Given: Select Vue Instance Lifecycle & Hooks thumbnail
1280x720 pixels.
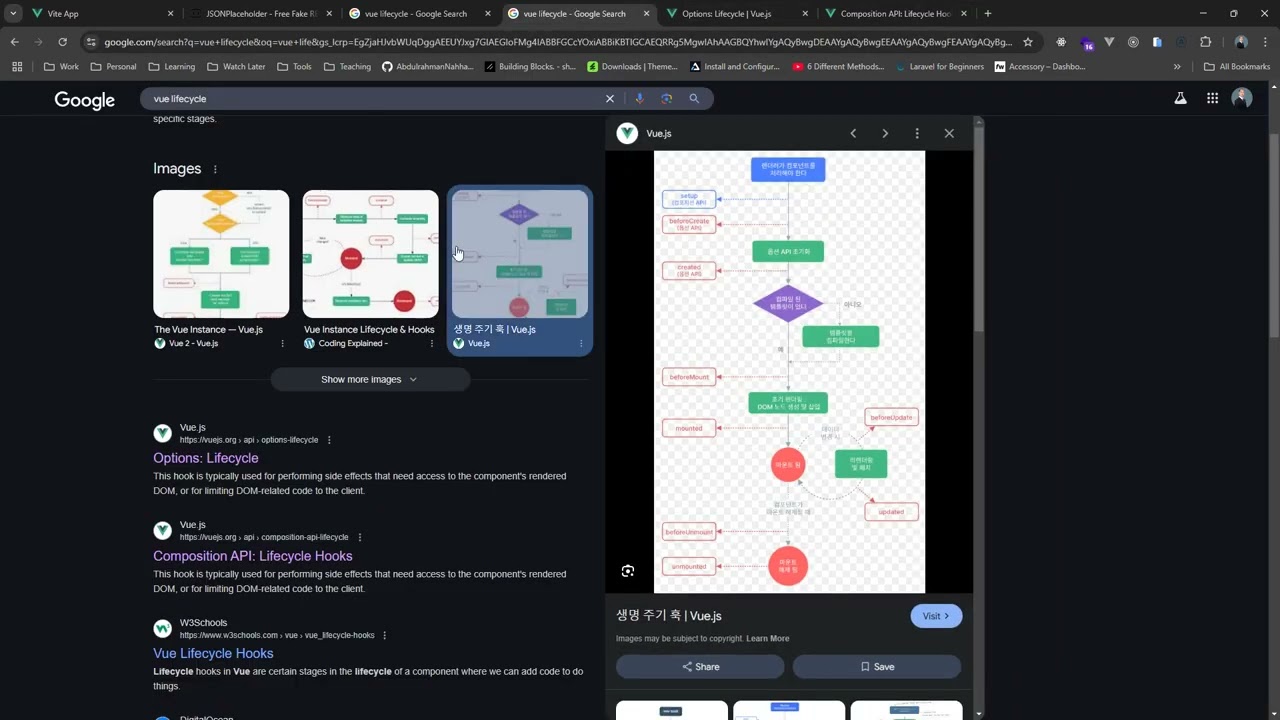Looking at the screenshot, I should coord(371,254).
